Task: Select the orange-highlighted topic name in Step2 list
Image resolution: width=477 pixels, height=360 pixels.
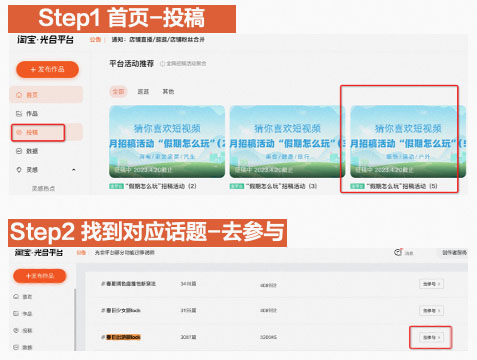Action: point(123,337)
